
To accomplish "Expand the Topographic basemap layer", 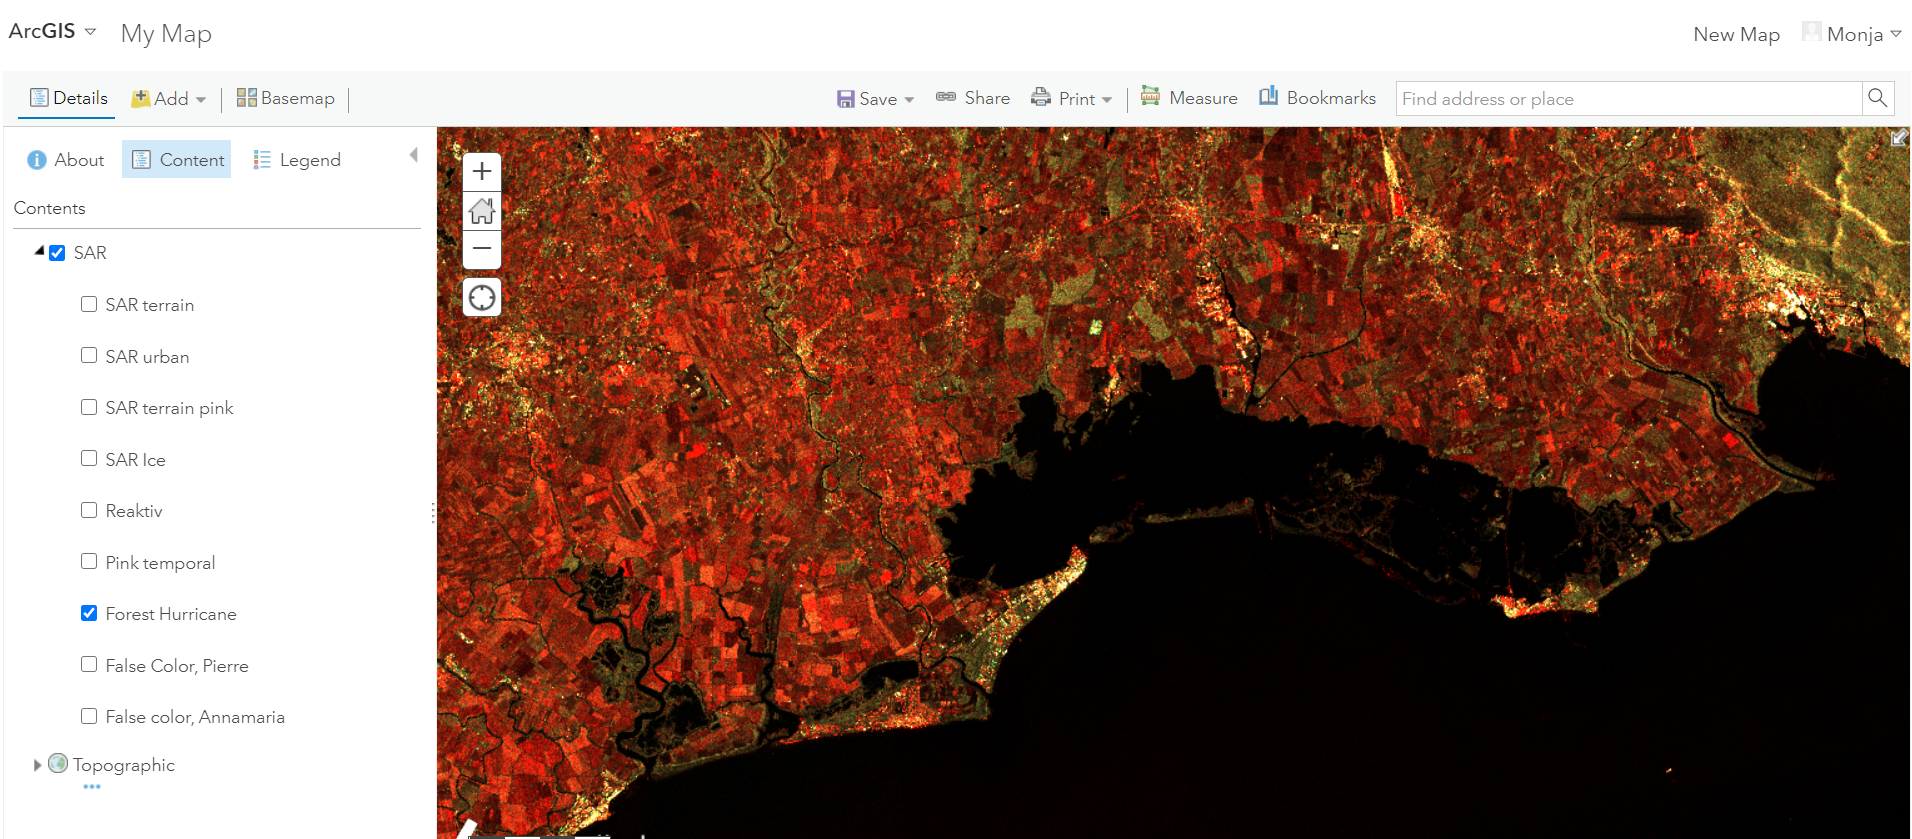I will click(38, 765).
